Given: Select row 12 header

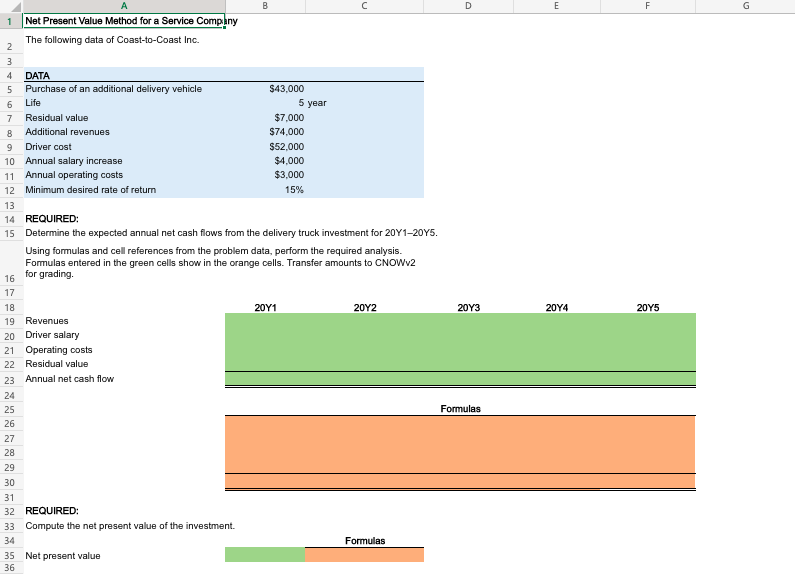Looking at the screenshot, I should pos(10,191).
